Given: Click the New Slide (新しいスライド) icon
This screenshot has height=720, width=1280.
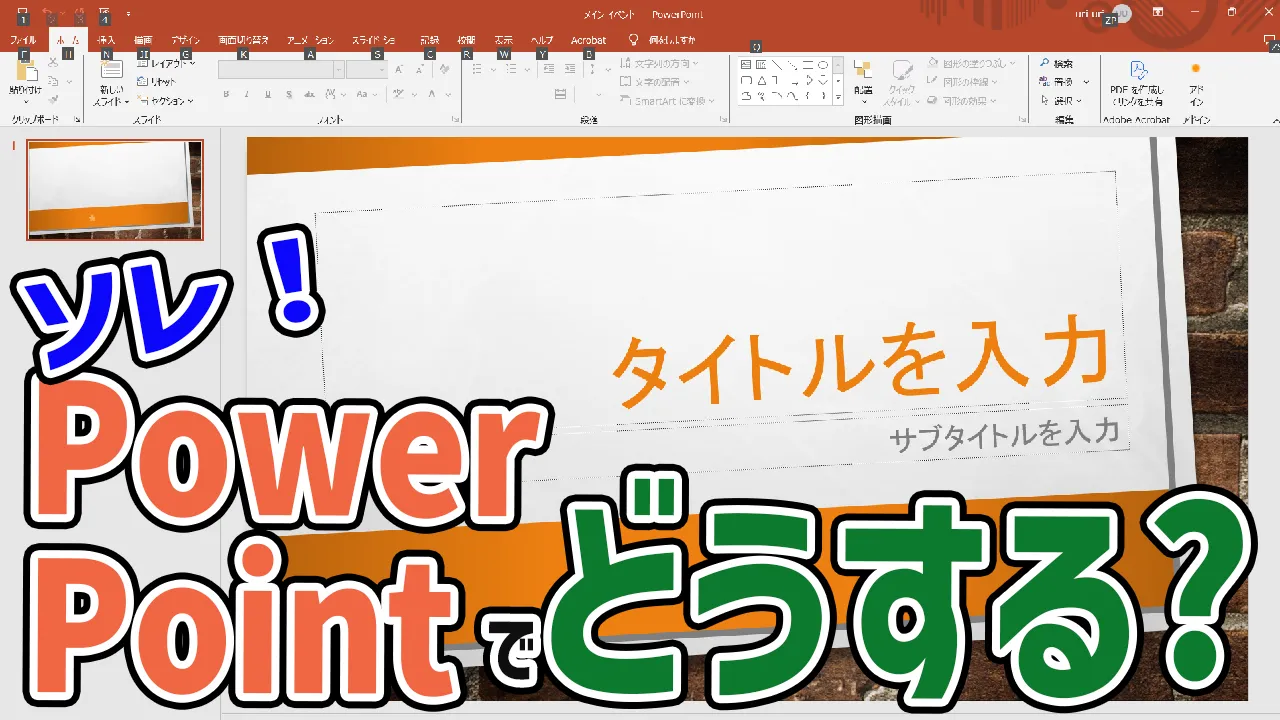Looking at the screenshot, I should pyautogui.click(x=111, y=72).
